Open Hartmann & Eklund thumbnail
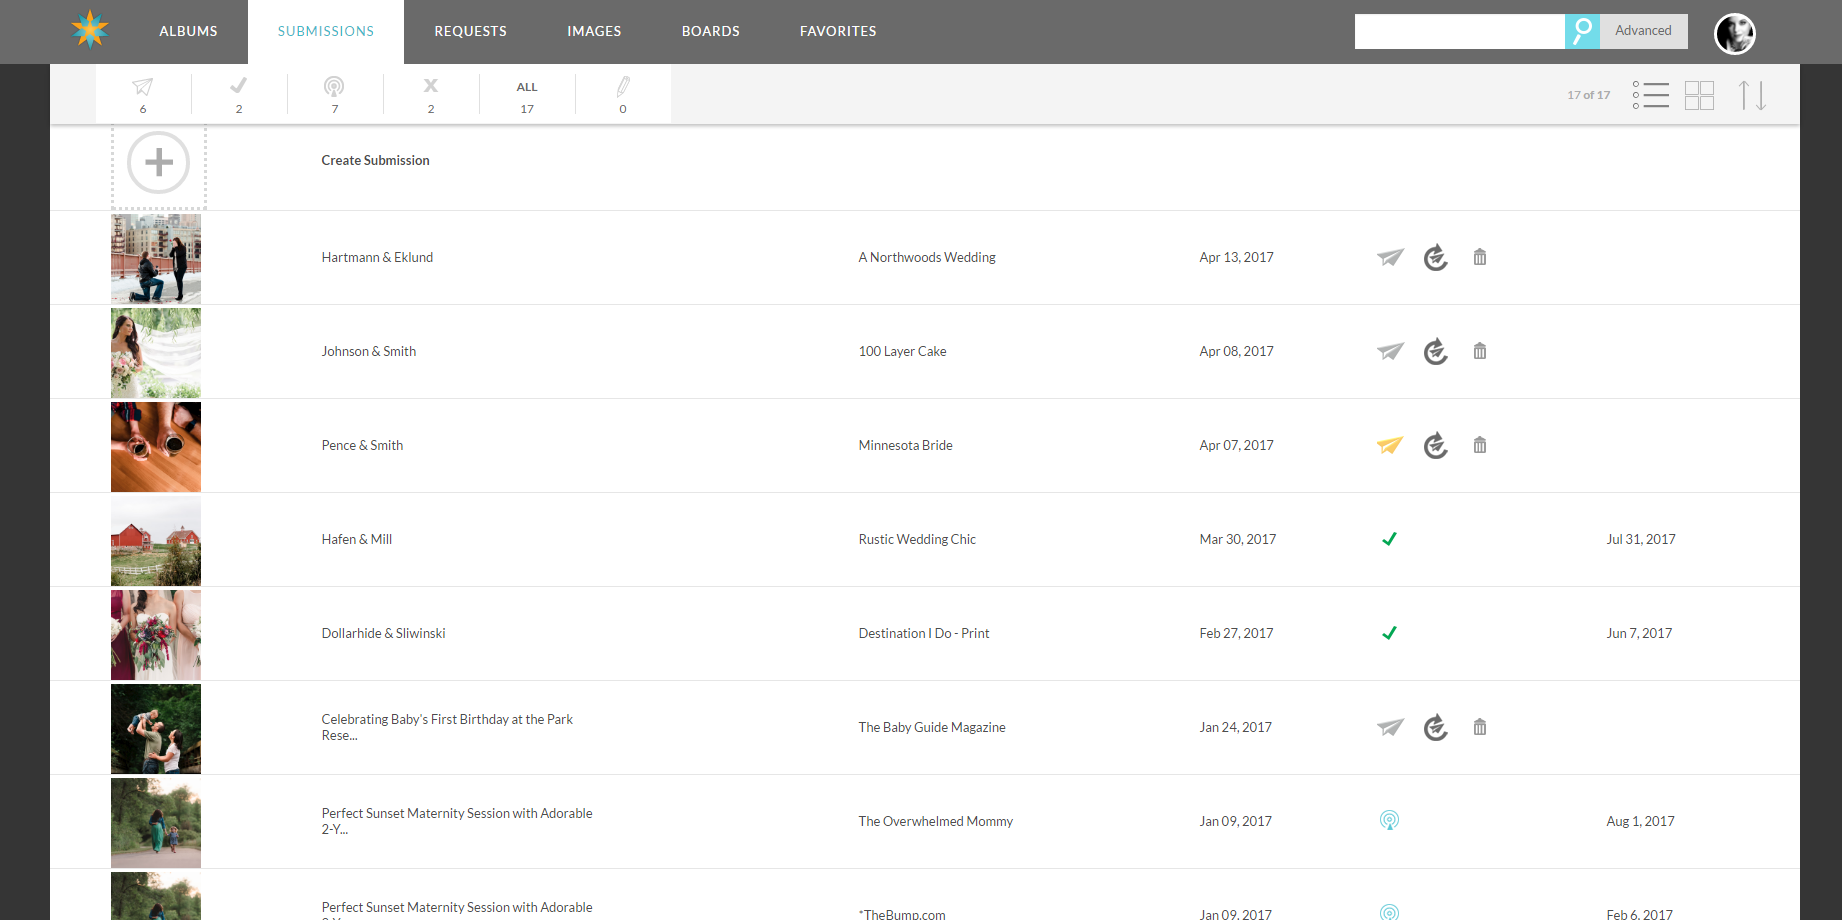Screen dimensions: 1842x920 pyautogui.click(x=156, y=258)
